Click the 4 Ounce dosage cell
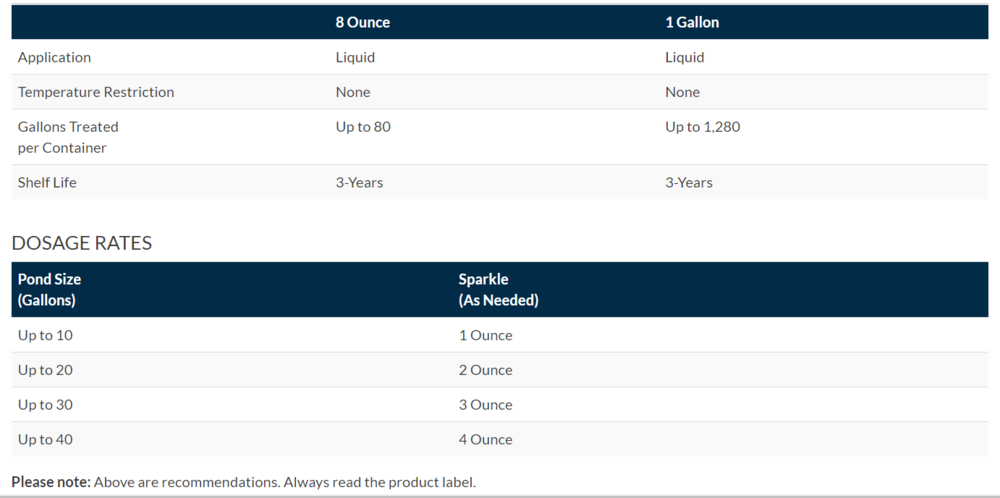Screen dimensions: 1000x498 click(485, 440)
